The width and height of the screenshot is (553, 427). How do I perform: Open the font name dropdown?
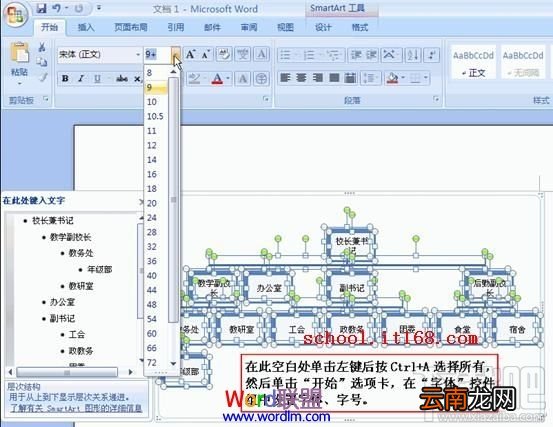138,55
